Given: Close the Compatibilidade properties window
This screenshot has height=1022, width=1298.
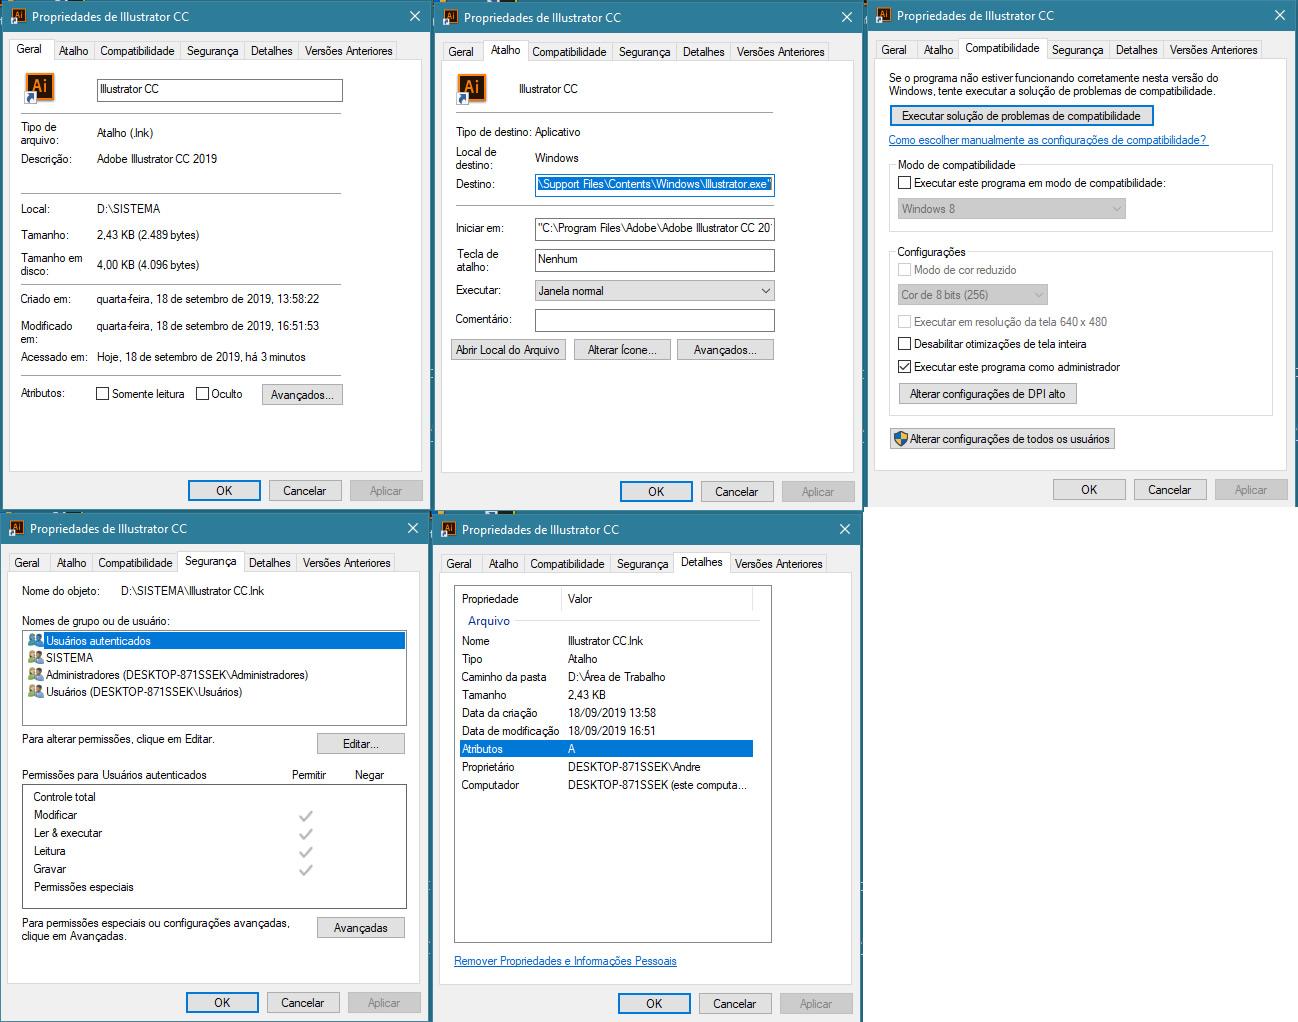Looking at the screenshot, I should [1280, 15].
